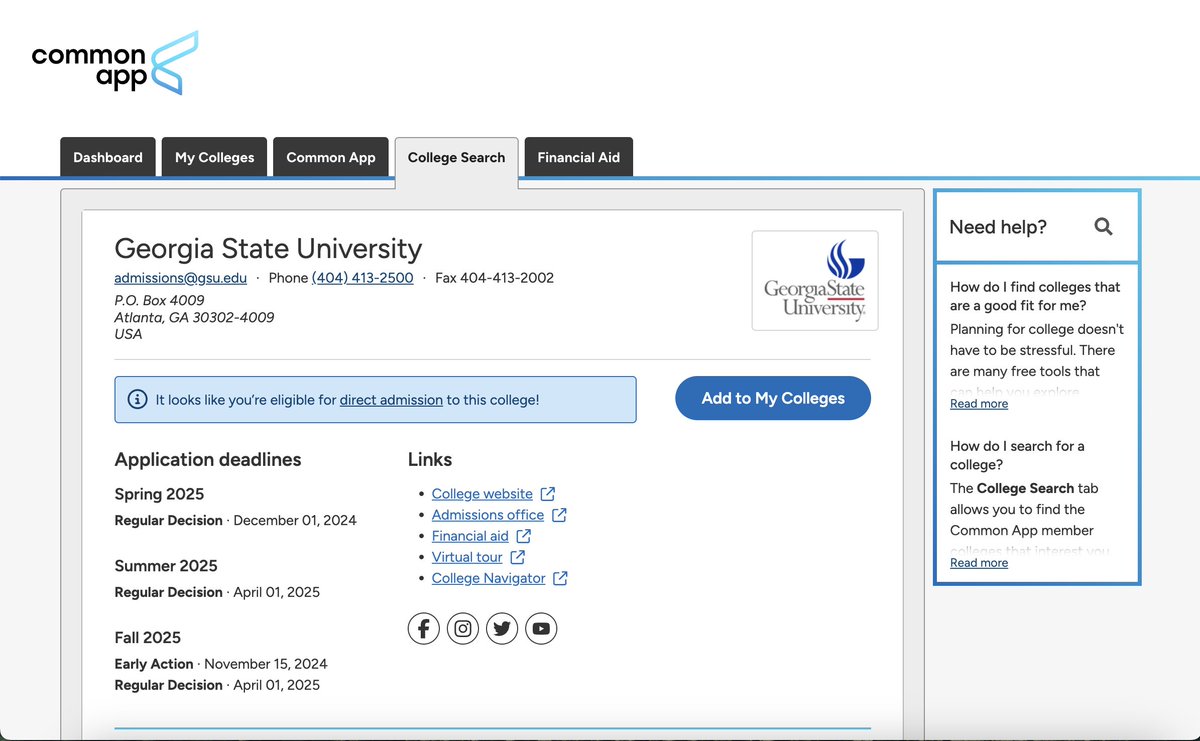This screenshot has width=1200, height=741.
Task: Email admissions@gsu.edu link
Action: [x=181, y=278]
